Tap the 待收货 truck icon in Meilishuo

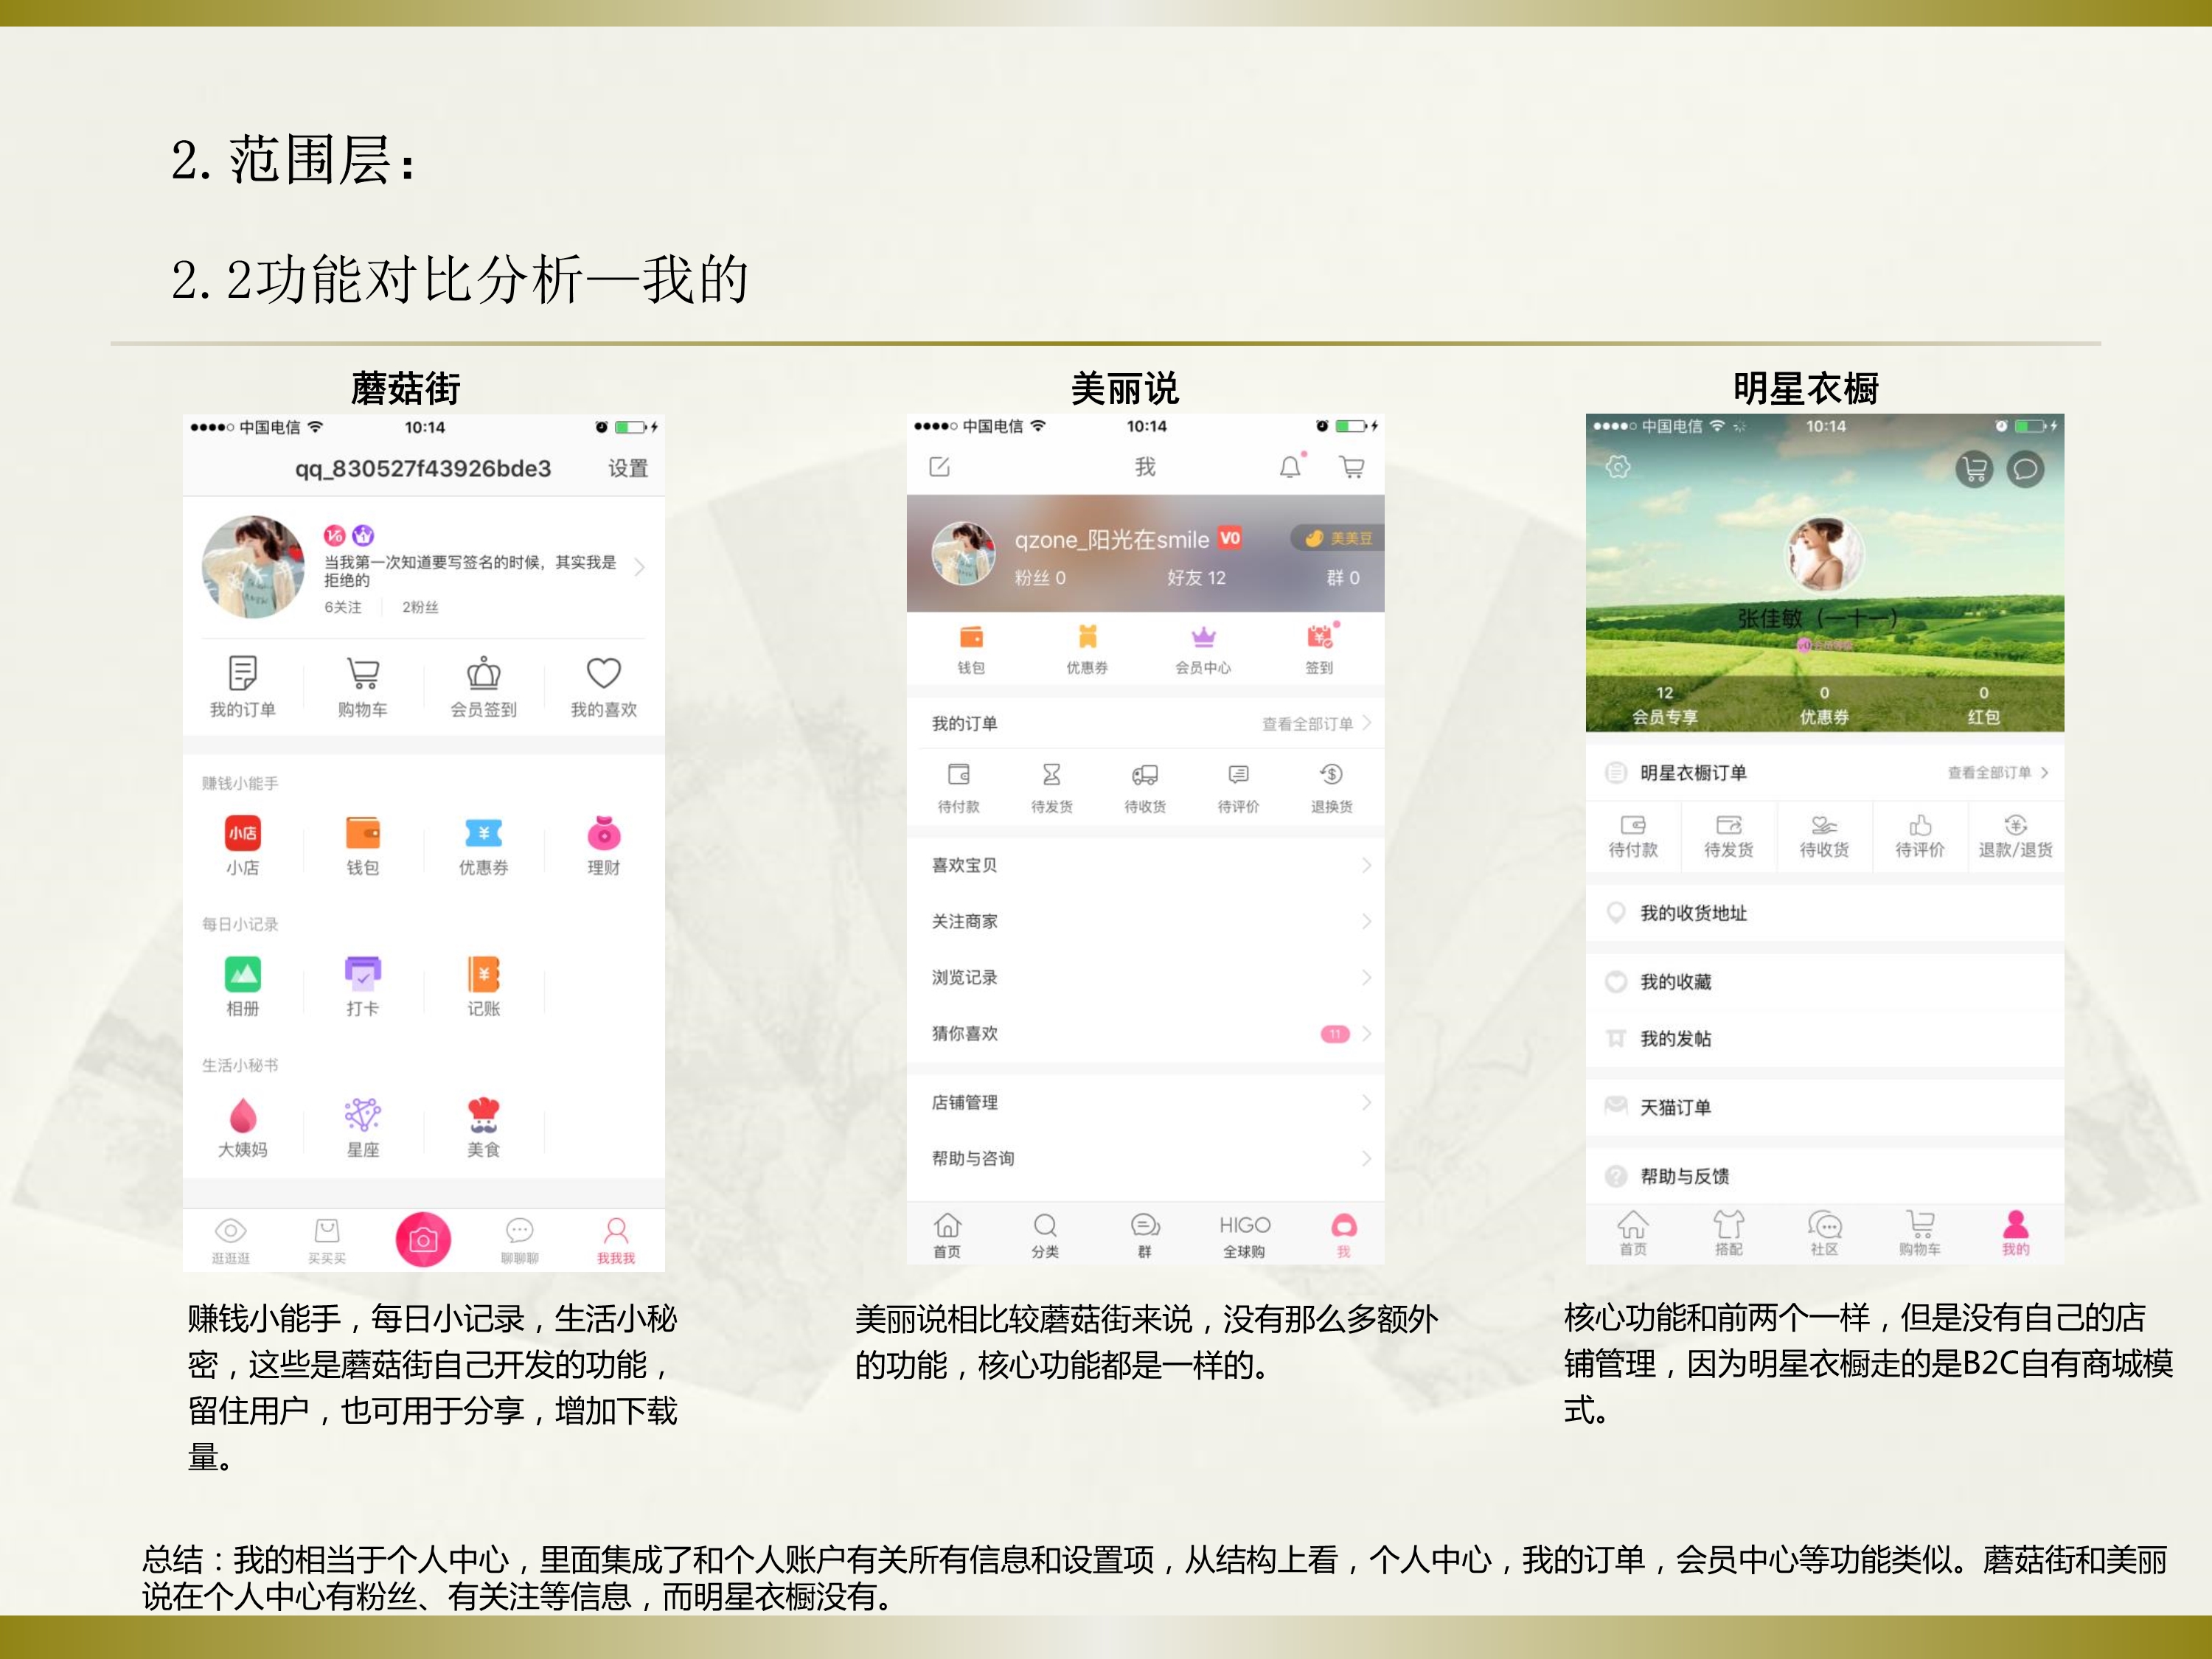[x=1145, y=776]
